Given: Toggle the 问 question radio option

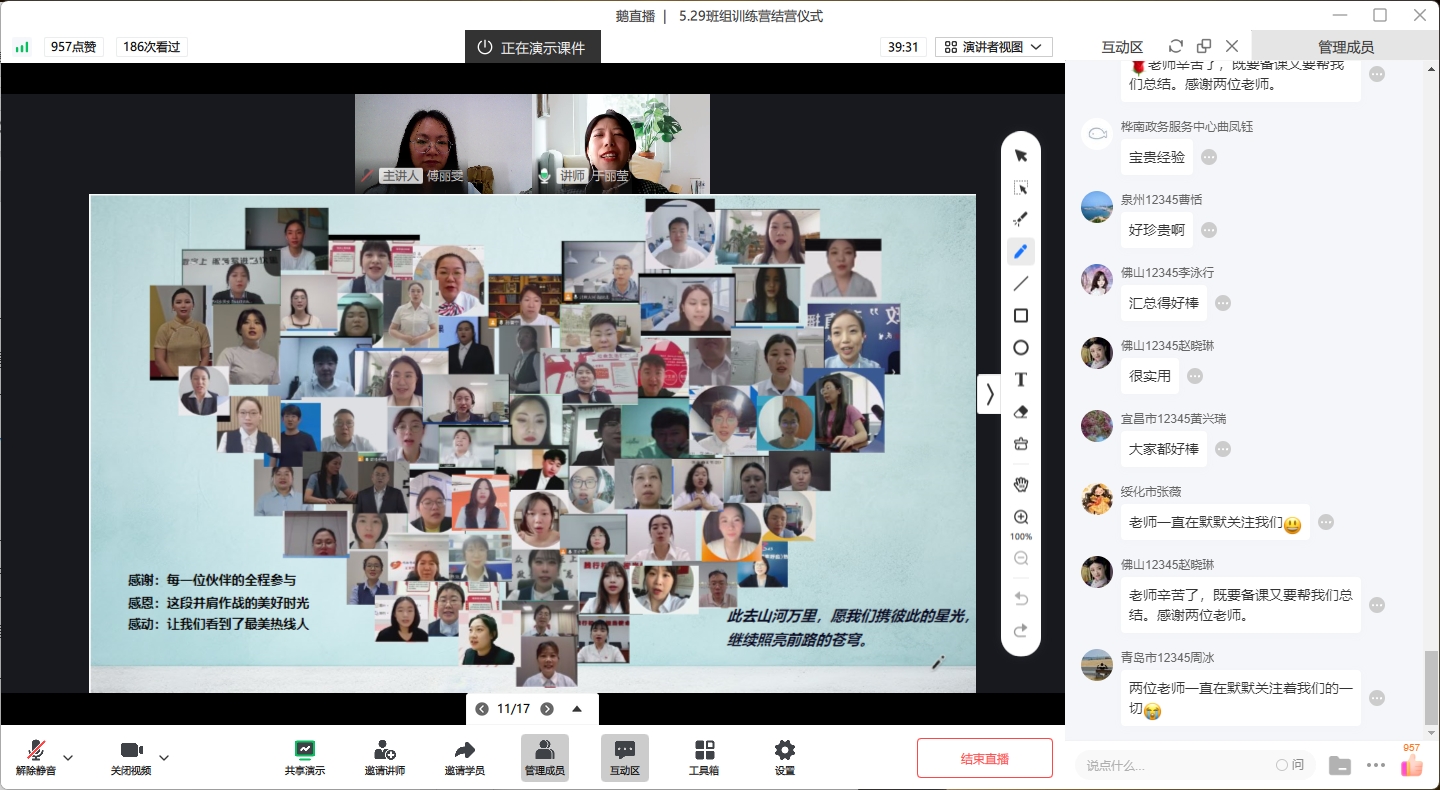Looking at the screenshot, I should [1282, 765].
